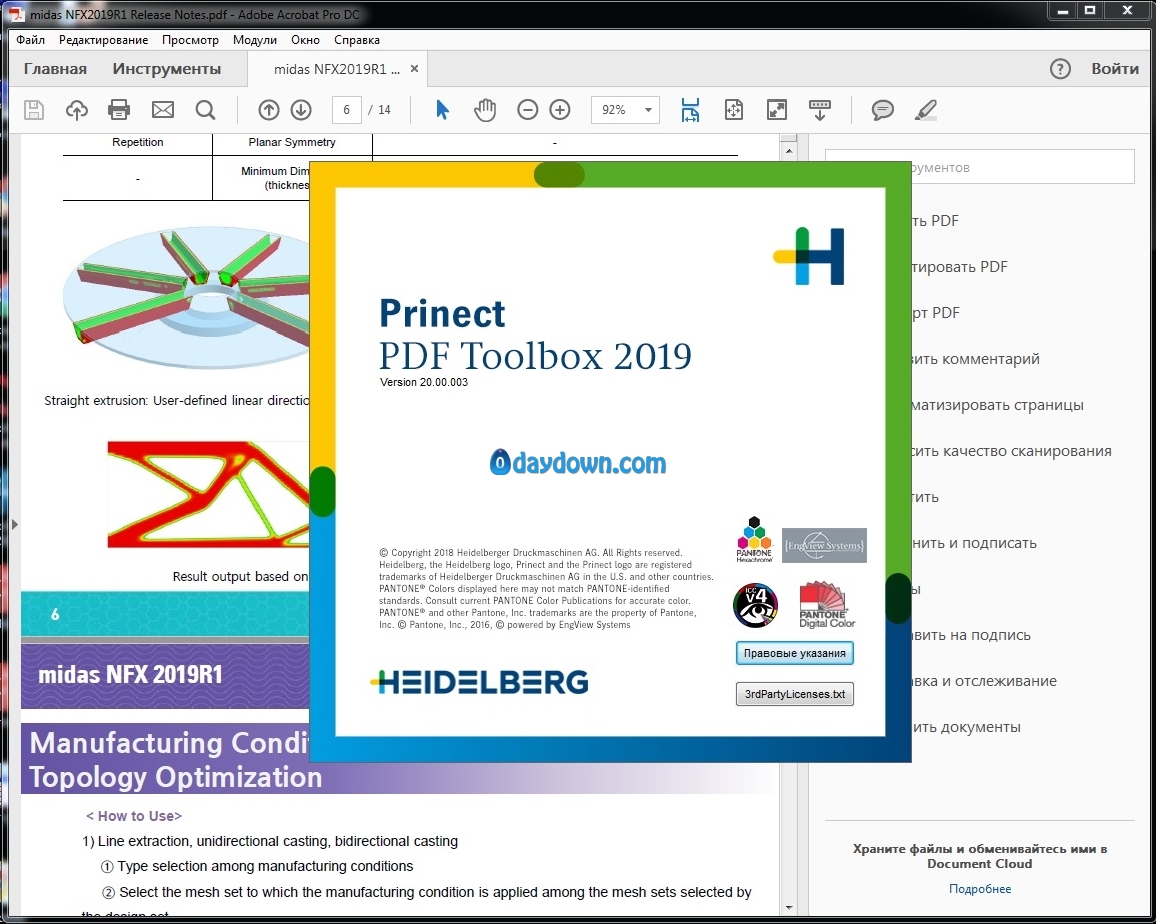Go to previous page arrow icon

(268, 110)
